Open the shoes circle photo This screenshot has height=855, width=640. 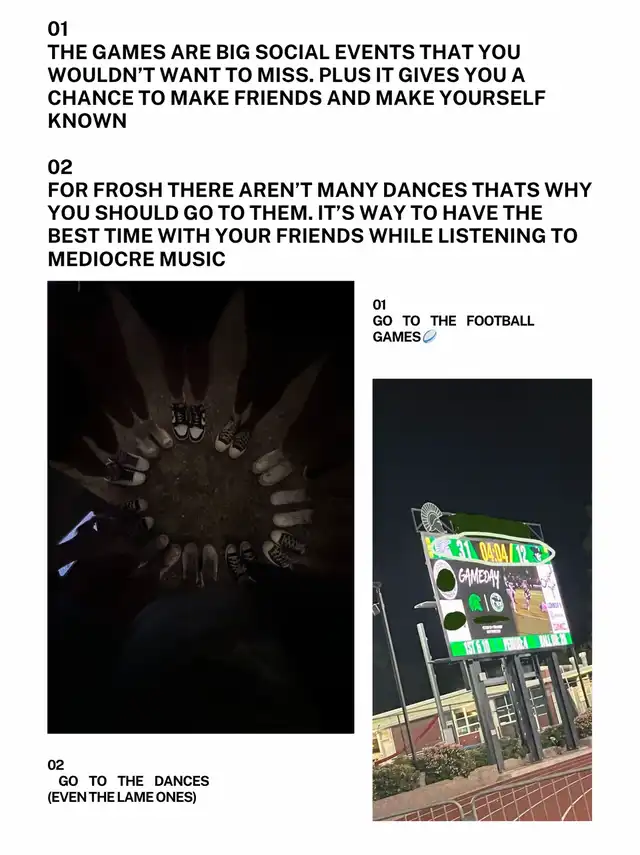click(201, 507)
